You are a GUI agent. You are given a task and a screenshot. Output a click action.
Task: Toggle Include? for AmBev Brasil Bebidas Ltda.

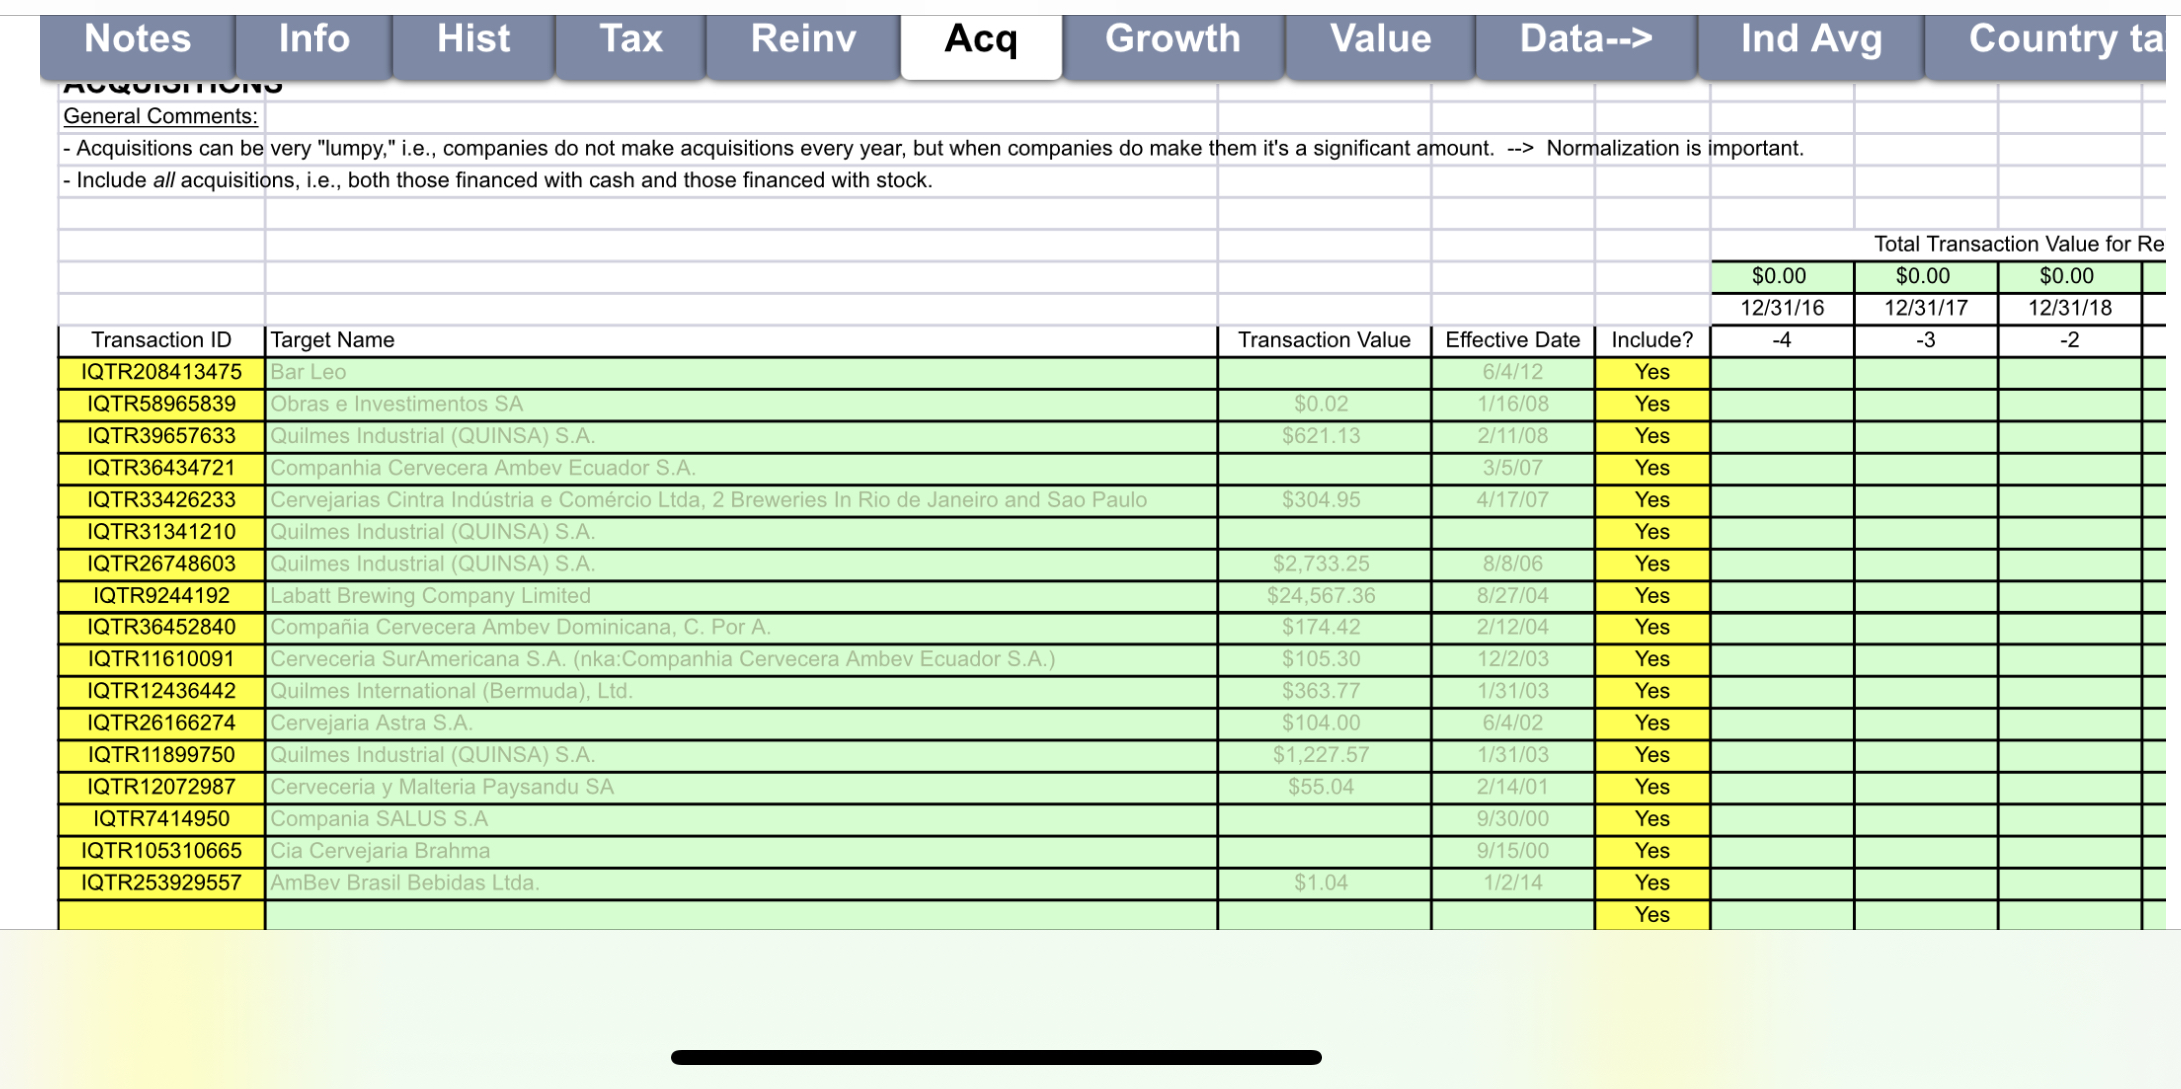click(x=1652, y=882)
